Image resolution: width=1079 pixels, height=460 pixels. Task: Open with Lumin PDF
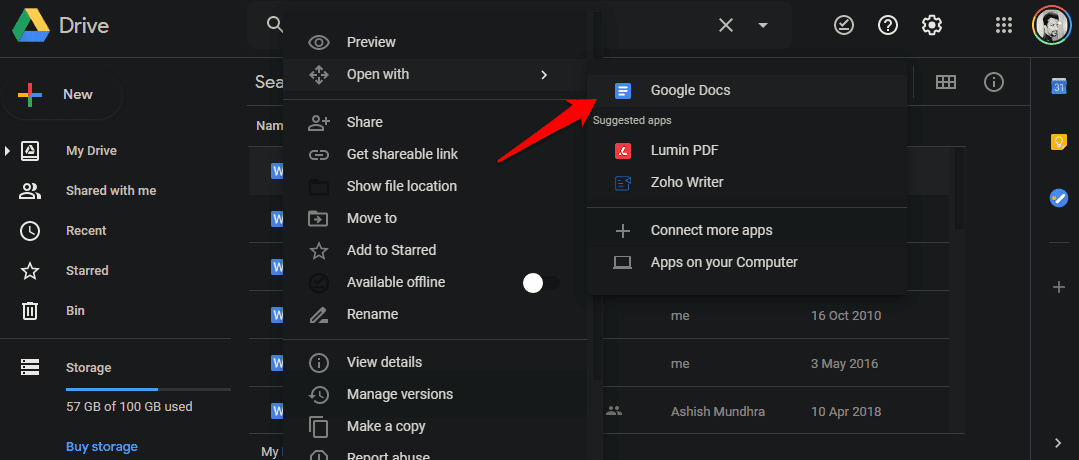click(x=747, y=150)
